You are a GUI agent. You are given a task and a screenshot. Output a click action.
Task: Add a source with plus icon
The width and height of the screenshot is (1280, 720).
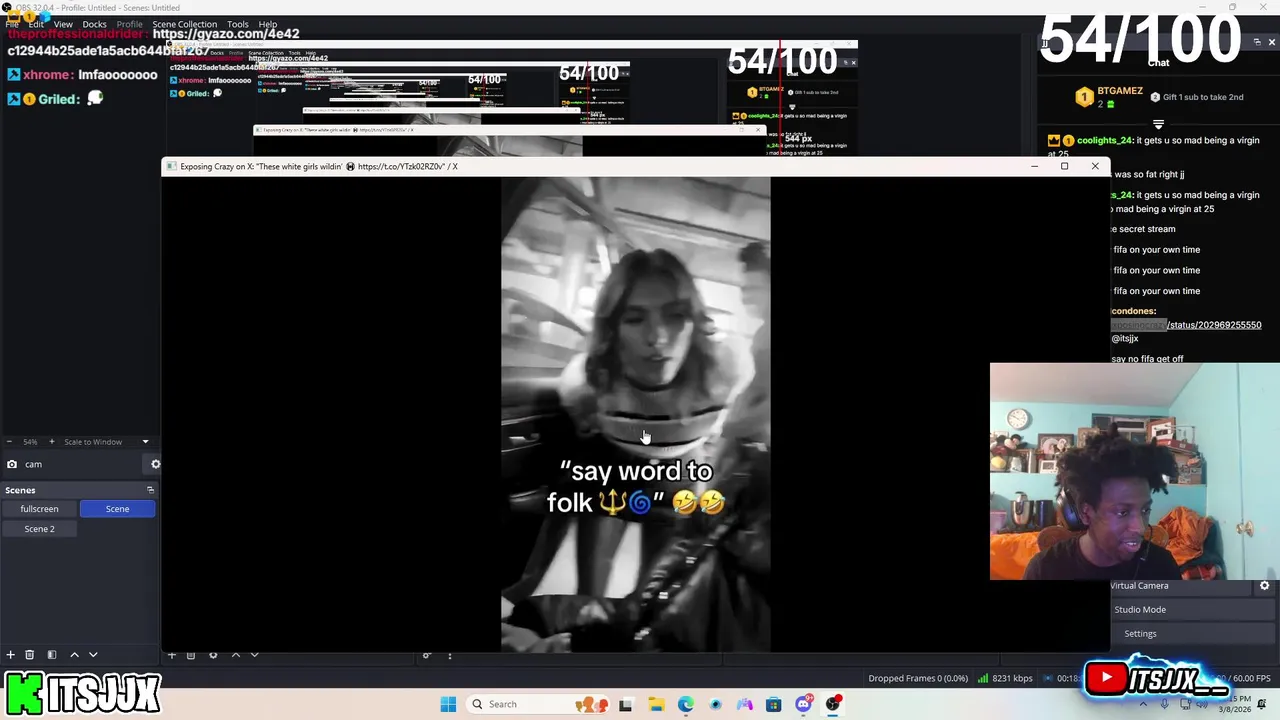click(x=172, y=655)
